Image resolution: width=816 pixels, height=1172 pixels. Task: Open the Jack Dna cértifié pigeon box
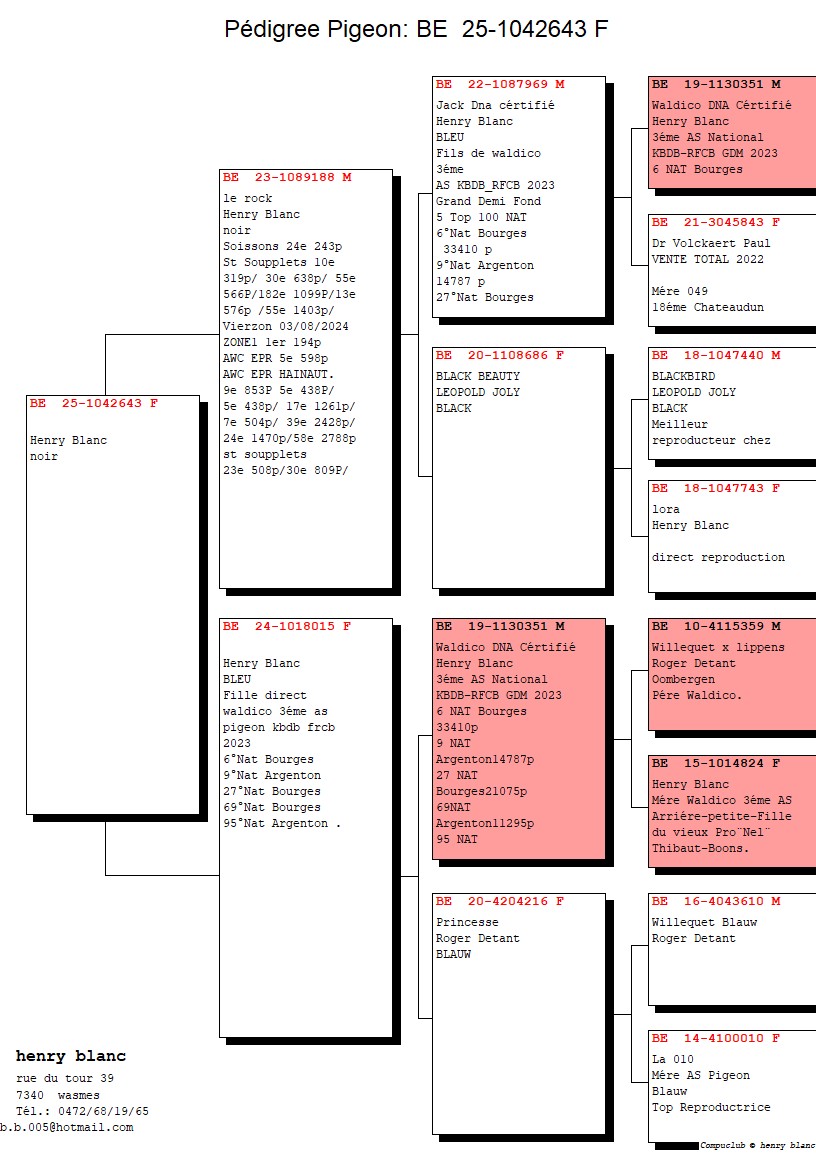coord(519,196)
